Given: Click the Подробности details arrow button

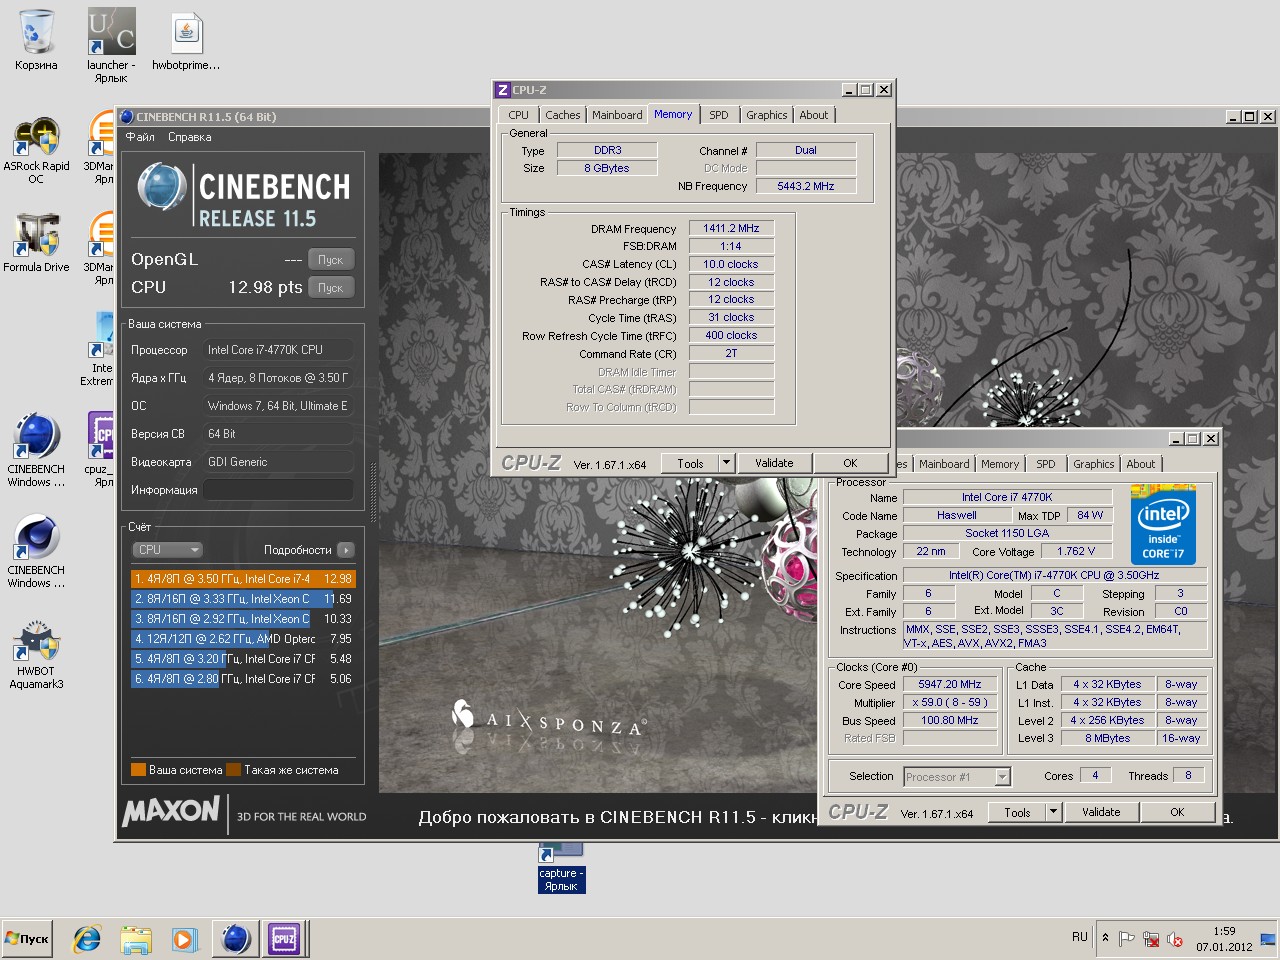Looking at the screenshot, I should pyautogui.click(x=346, y=550).
